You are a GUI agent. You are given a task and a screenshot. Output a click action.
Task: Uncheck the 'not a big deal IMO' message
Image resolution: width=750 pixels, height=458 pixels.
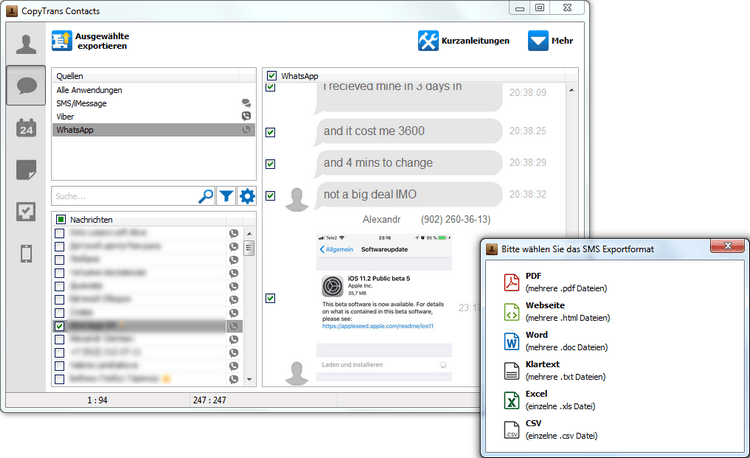point(270,196)
